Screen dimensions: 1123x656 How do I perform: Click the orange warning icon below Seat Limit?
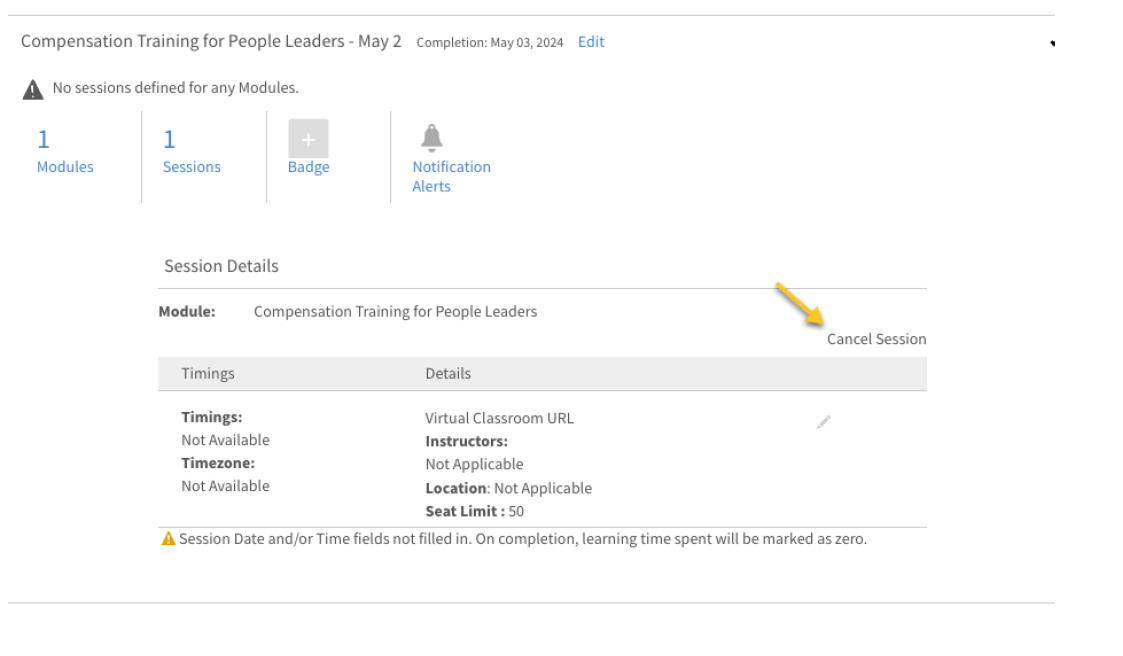[168, 540]
